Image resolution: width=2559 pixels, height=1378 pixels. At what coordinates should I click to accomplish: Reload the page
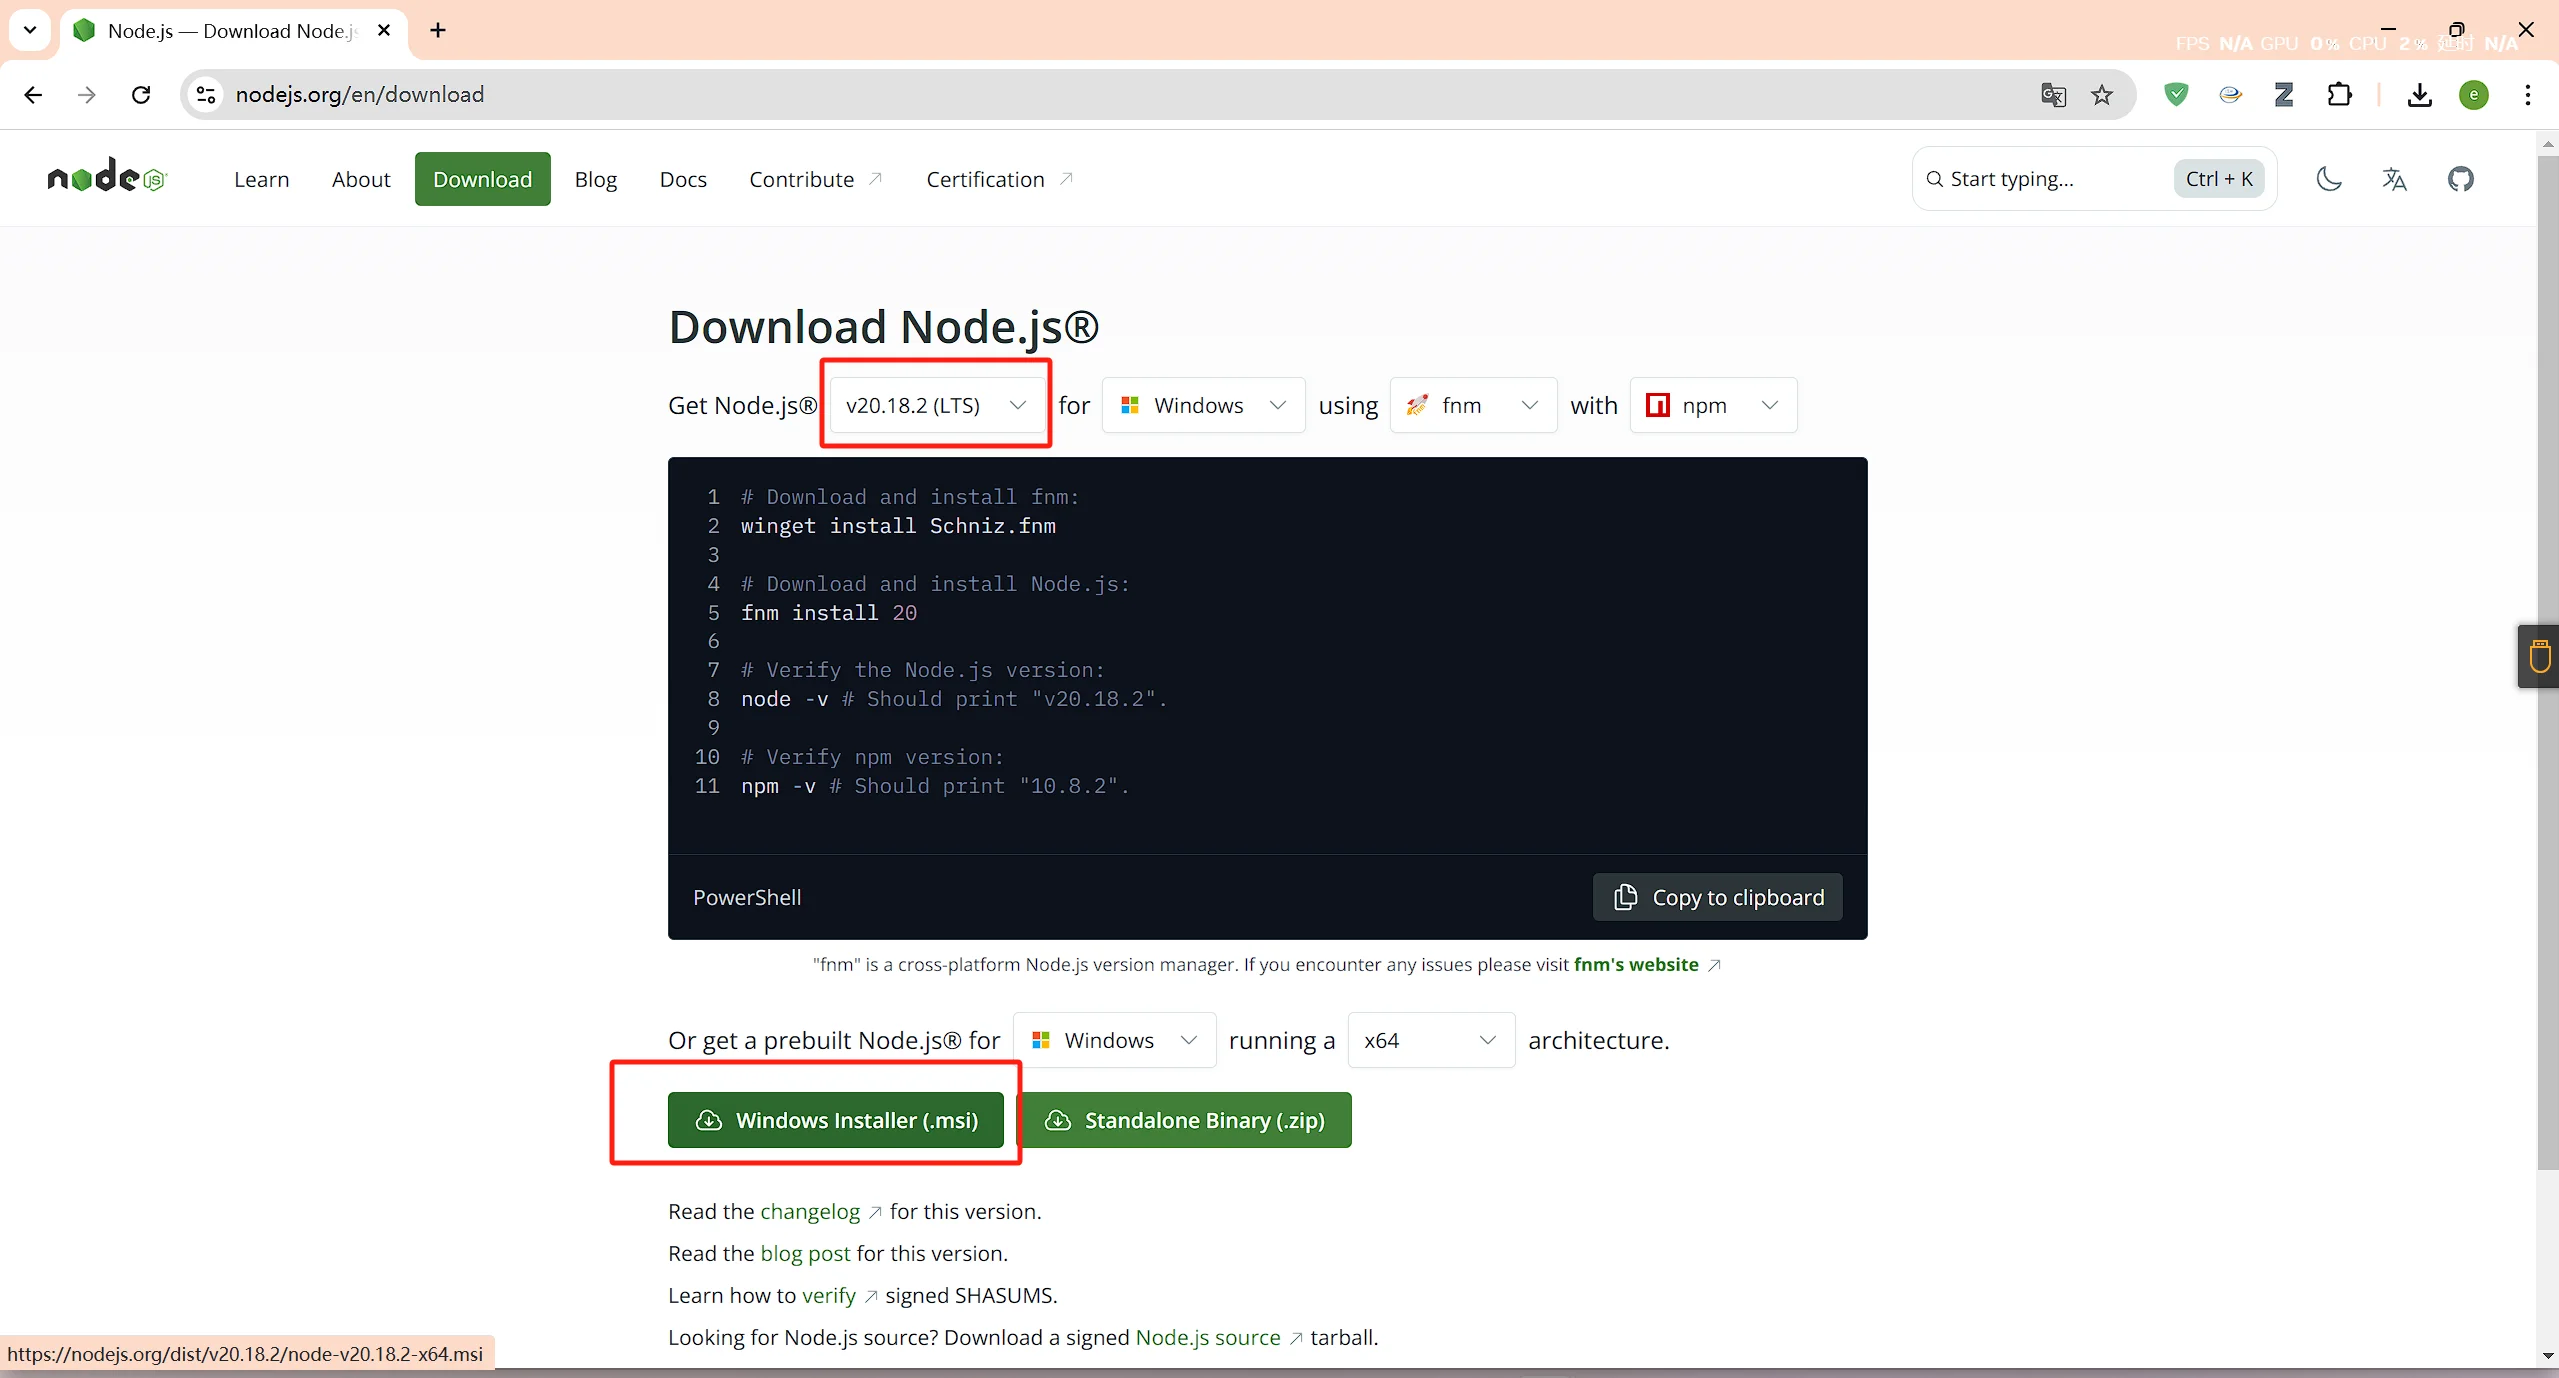coord(141,95)
